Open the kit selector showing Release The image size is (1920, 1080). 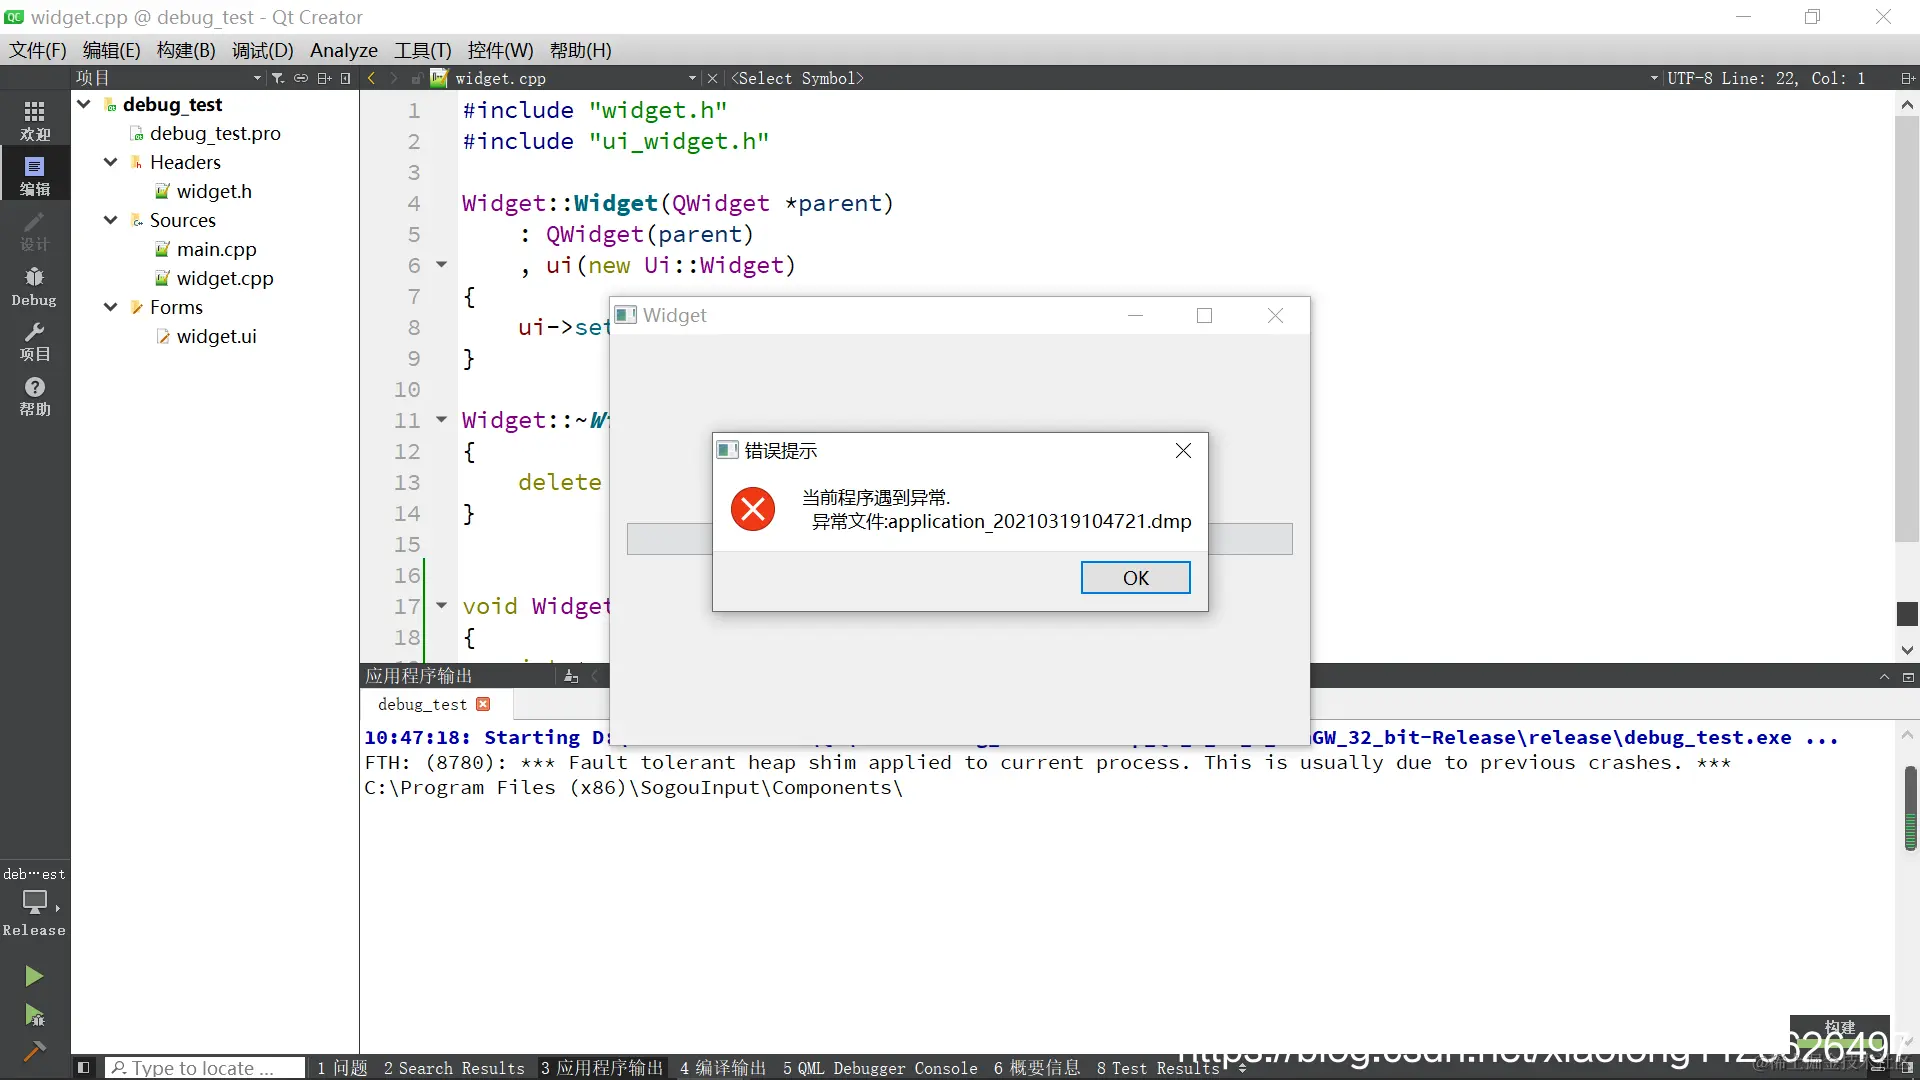click(34, 903)
